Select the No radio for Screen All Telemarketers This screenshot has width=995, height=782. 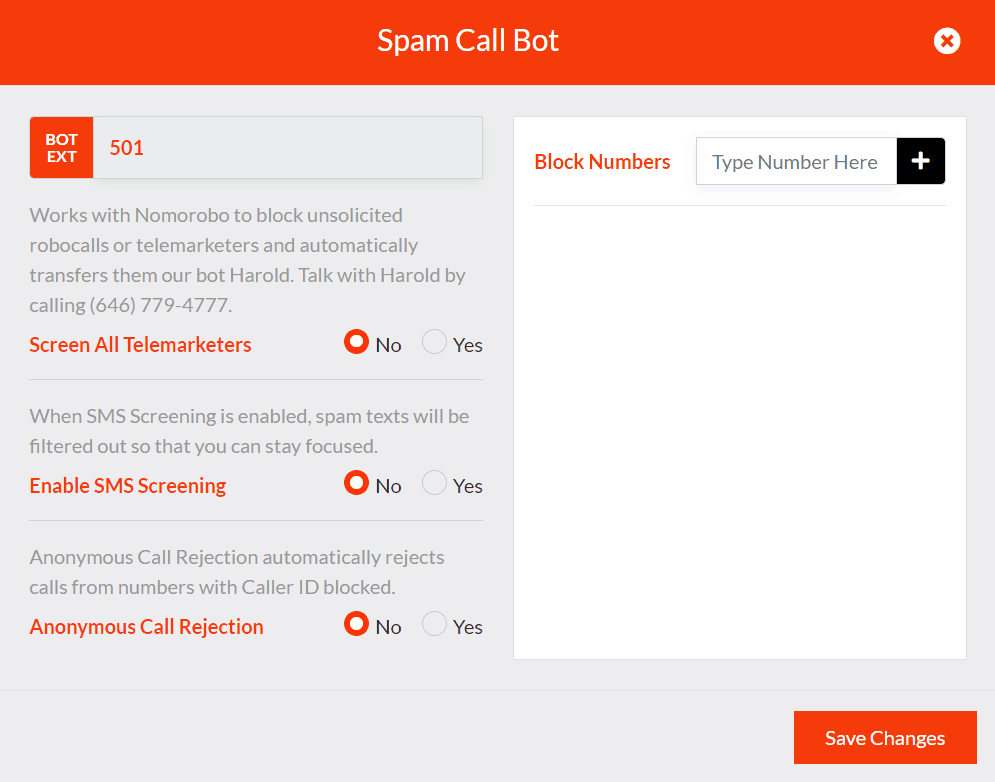(x=356, y=341)
